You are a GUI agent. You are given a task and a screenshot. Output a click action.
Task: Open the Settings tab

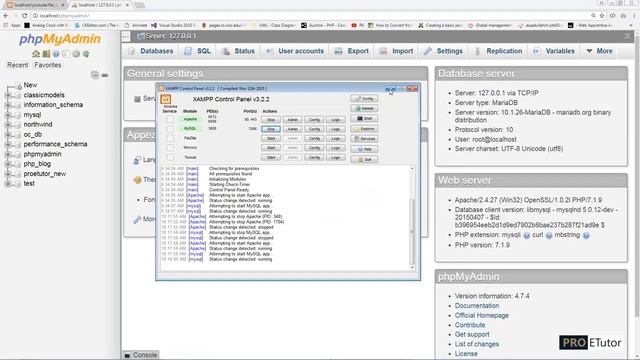tap(443, 51)
